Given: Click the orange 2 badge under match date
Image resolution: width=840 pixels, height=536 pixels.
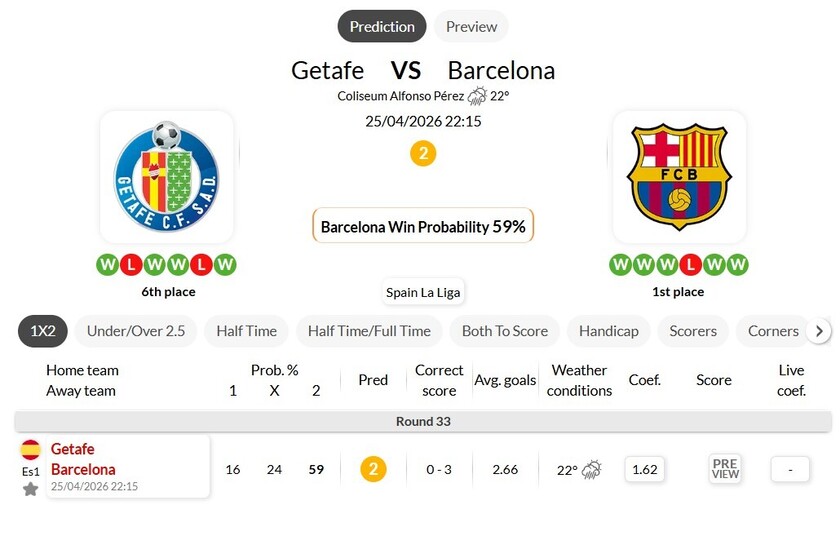Looking at the screenshot, I should 423,154.
